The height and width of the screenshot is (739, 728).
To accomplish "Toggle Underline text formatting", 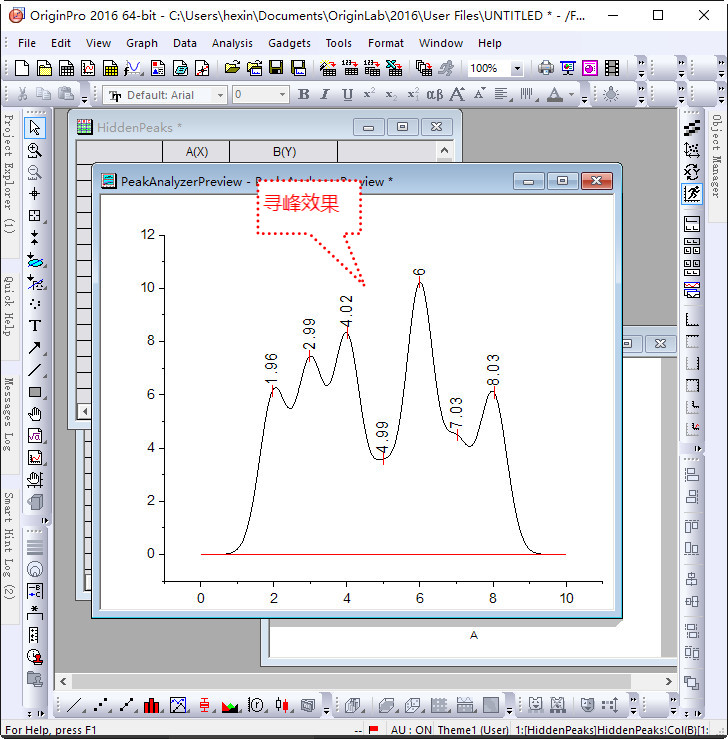I will [347, 95].
